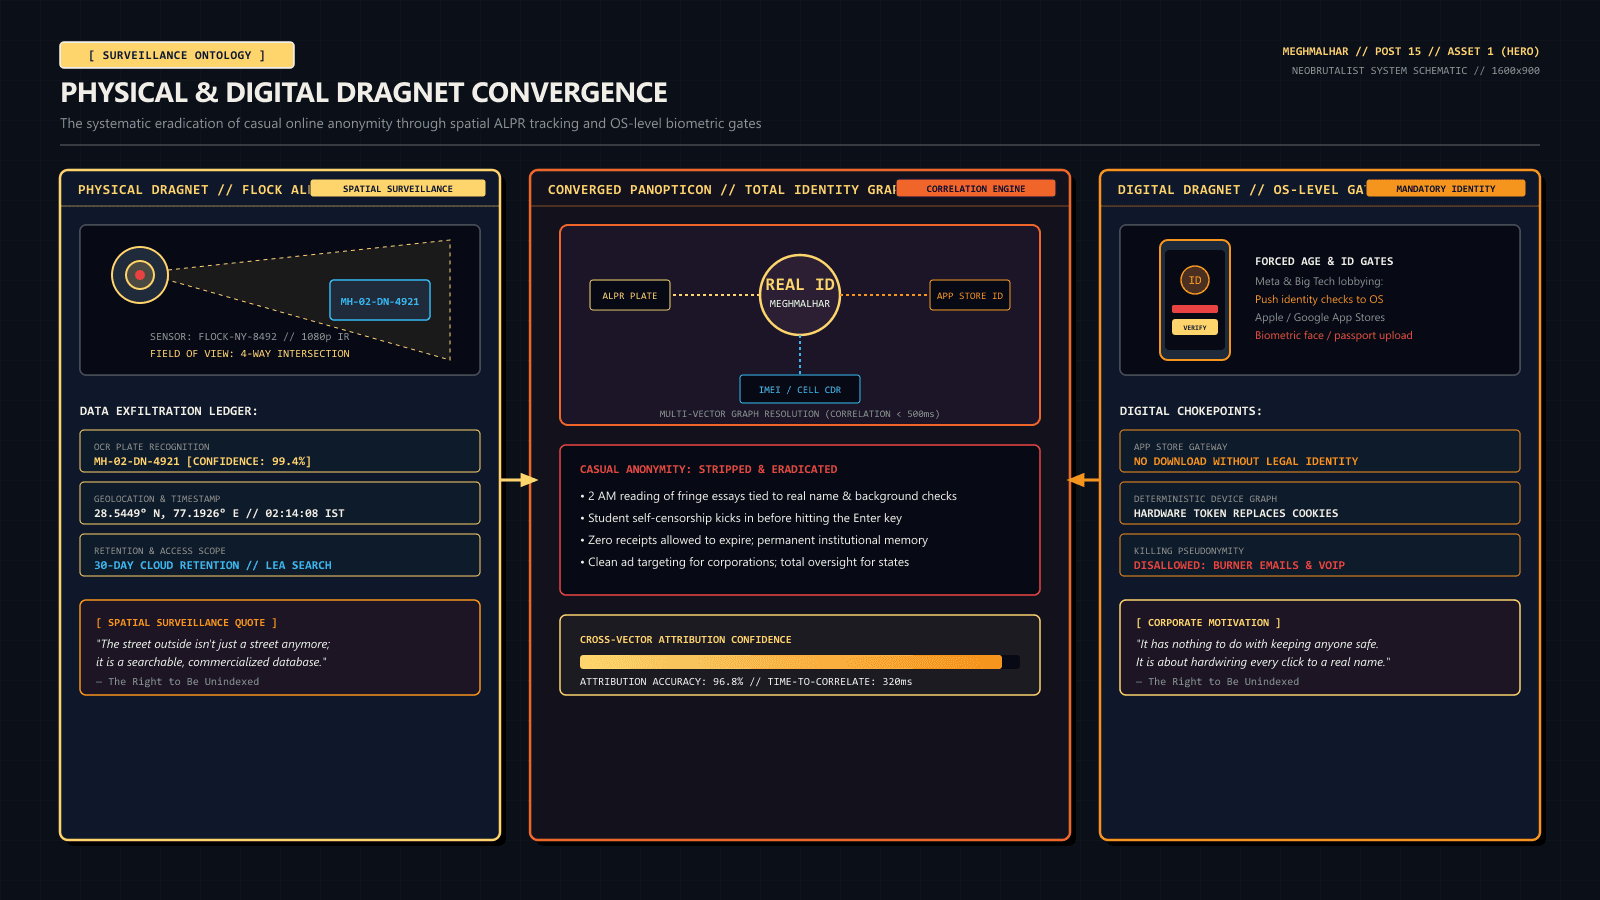Click 'CASUAL ANONYMITY: STRIPPED & ERADICATED' heading

tap(709, 469)
